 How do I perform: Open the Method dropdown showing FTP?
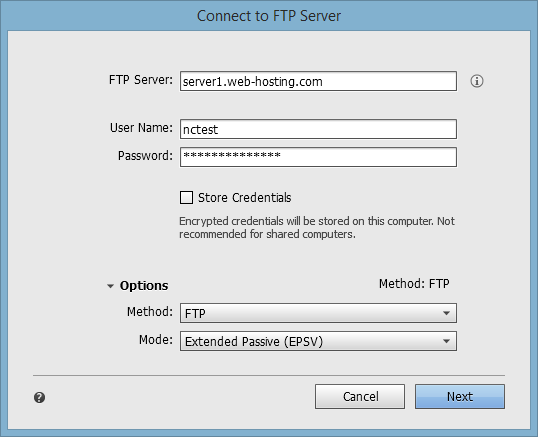click(318, 313)
